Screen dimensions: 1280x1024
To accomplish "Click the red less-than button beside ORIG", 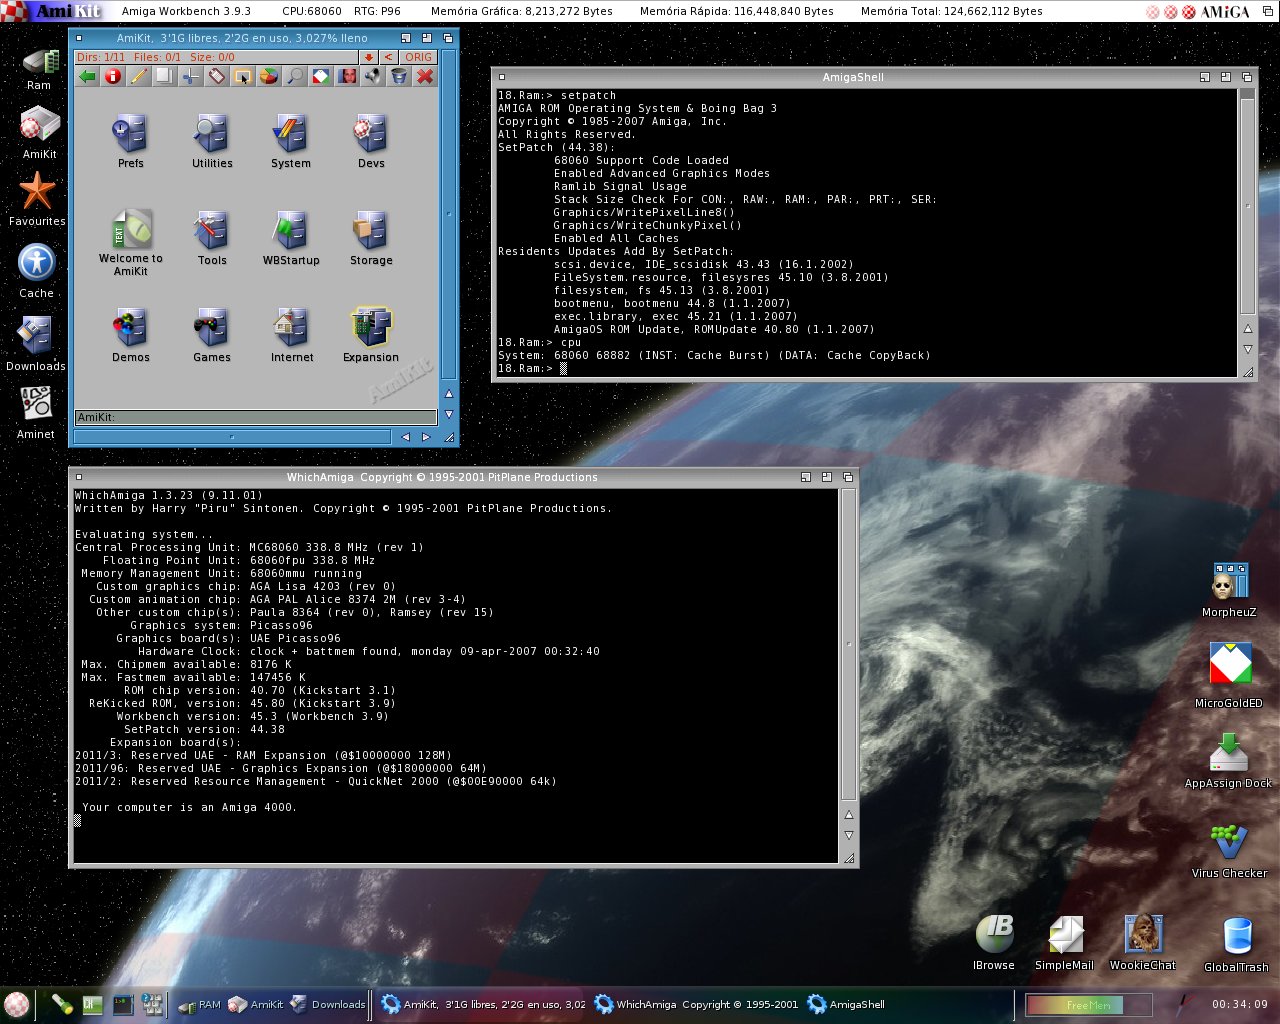I will coord(388,57).
